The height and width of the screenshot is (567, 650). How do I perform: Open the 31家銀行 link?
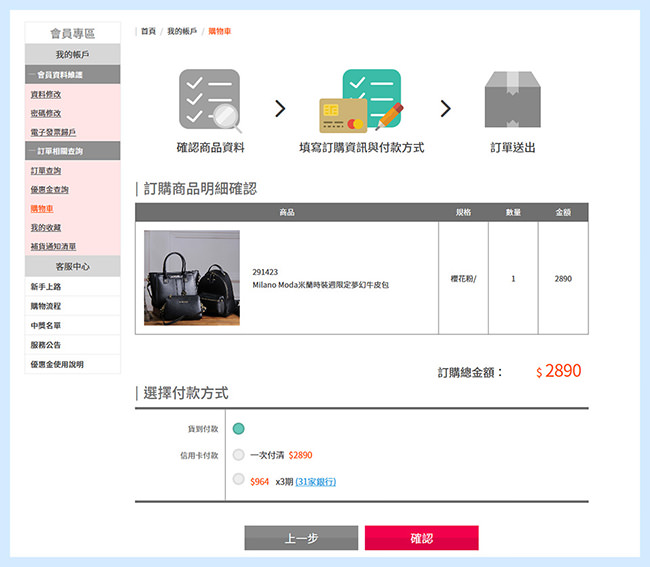(315, 482)
